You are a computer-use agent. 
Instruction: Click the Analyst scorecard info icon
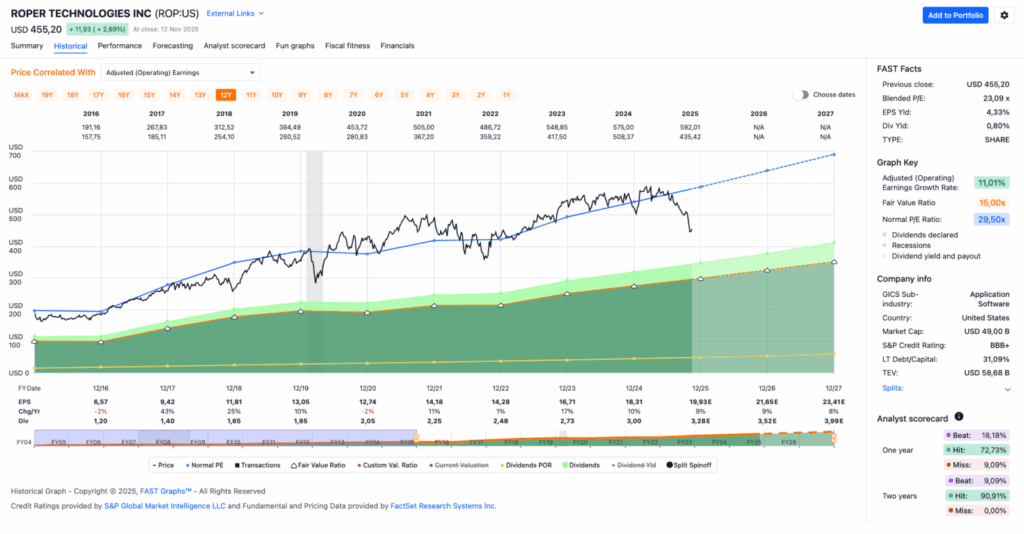(x=958, y=416)
